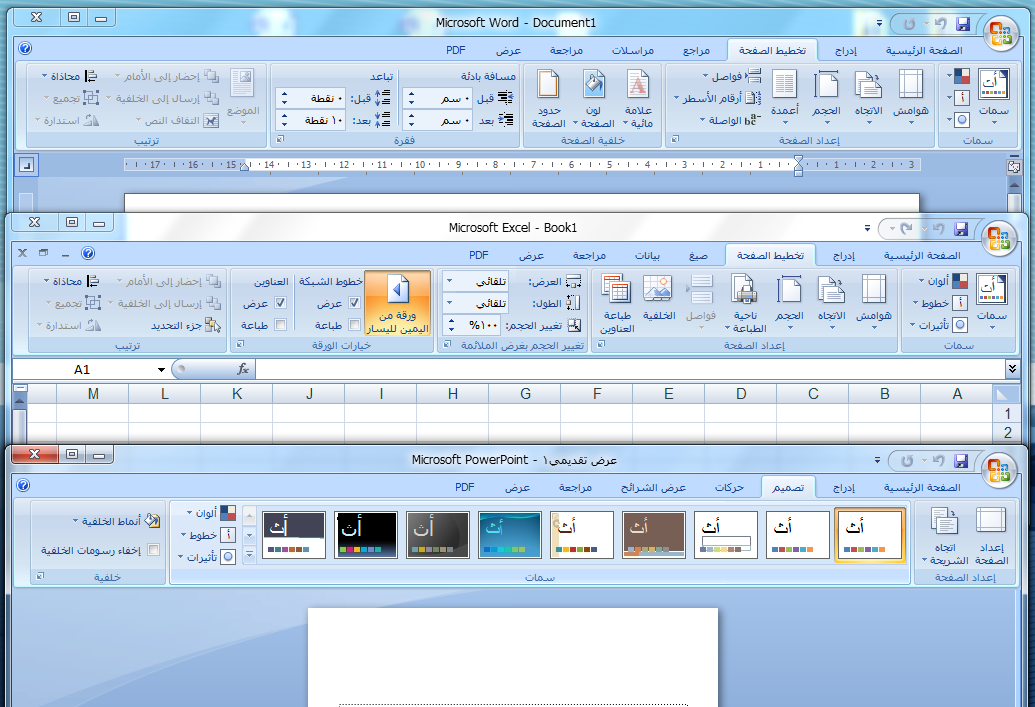Click PowerPoint's Page Setup (إعداد الصفحة) button
This screenshot has width=1035, height=707.
[991, 536]
